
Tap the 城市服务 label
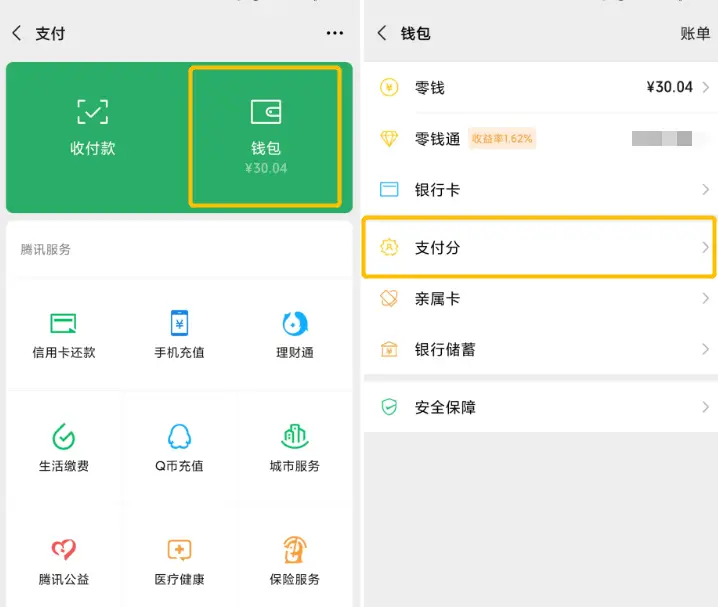294,466
